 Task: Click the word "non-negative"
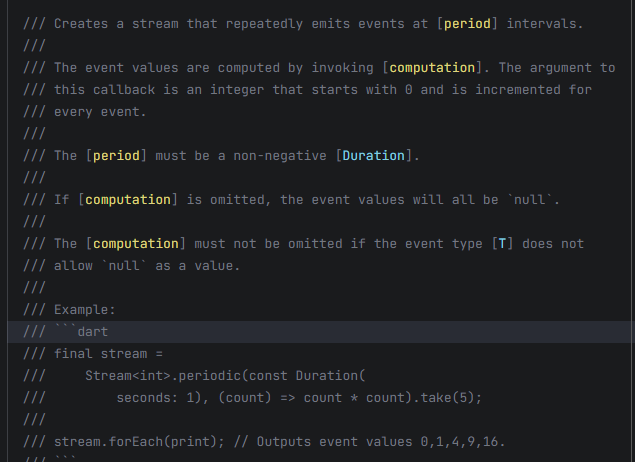tap(279, 156)
